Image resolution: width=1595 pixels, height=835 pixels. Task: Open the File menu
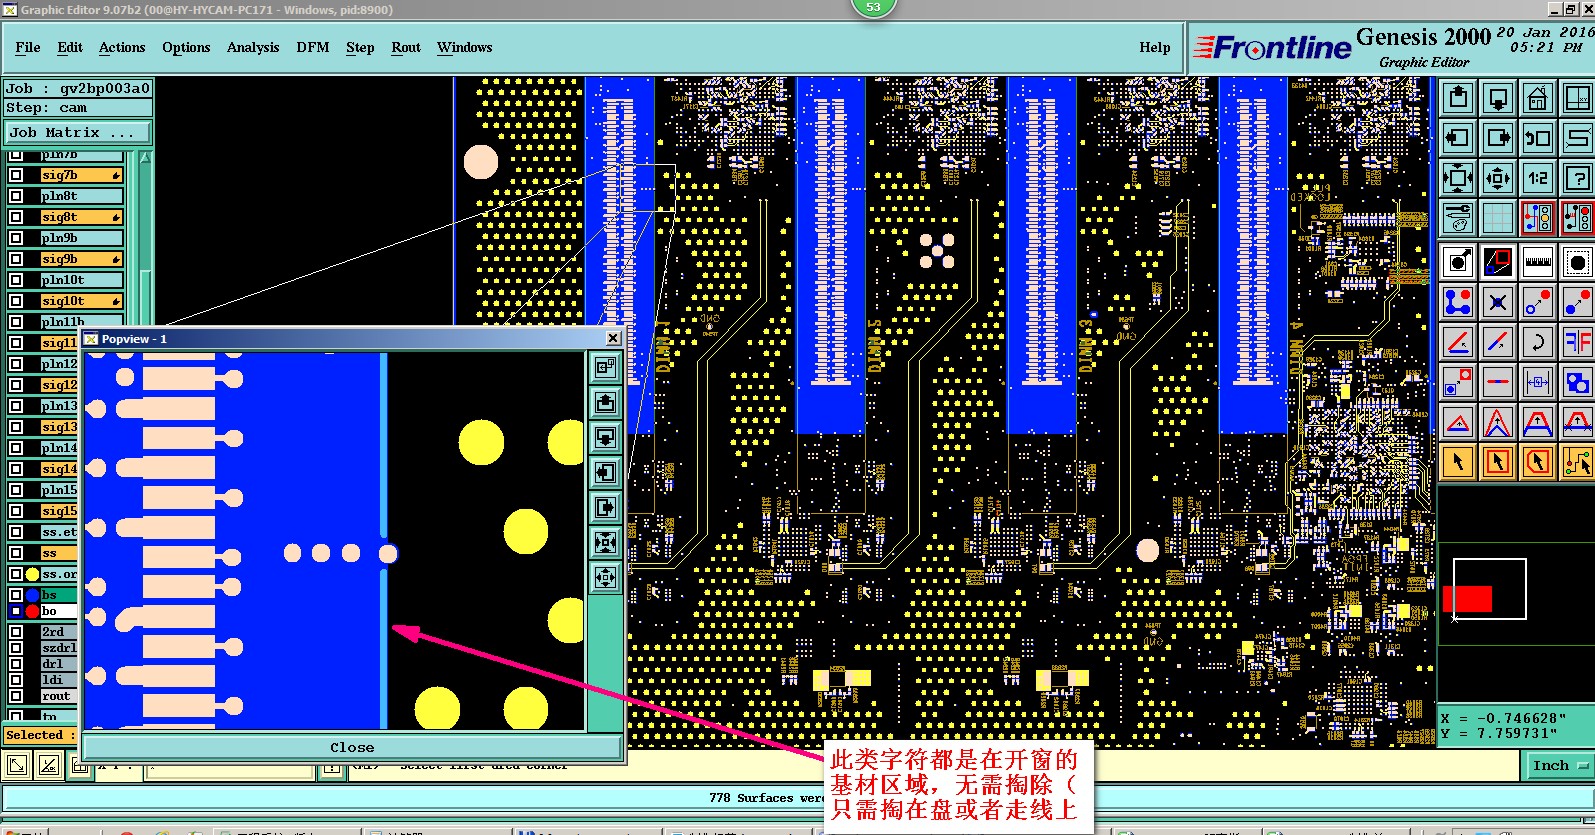click(x=28, y=47)
